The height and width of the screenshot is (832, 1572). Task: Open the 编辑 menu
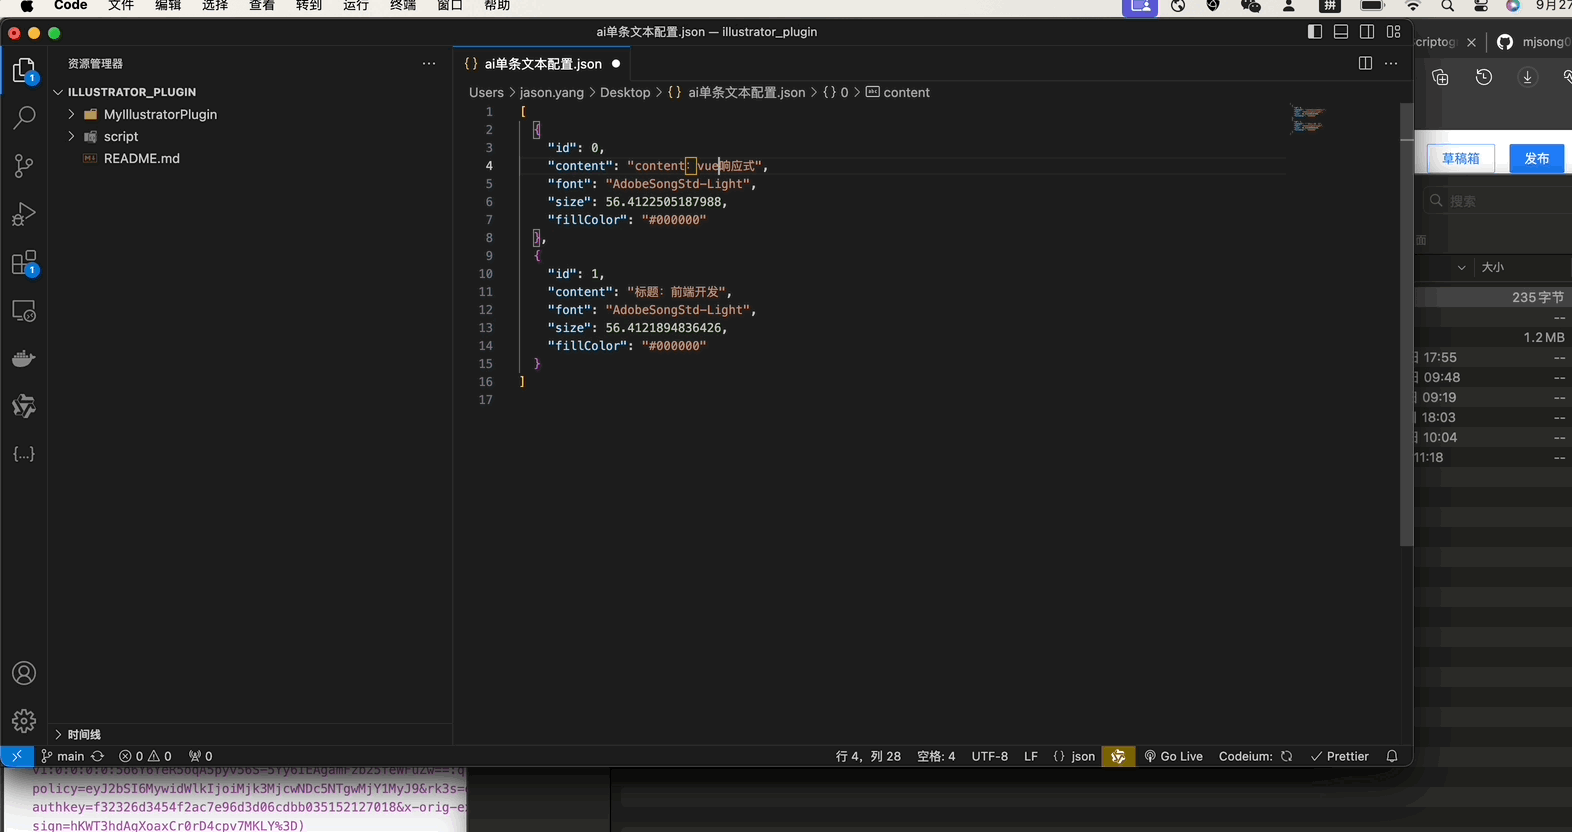(168, 6)
